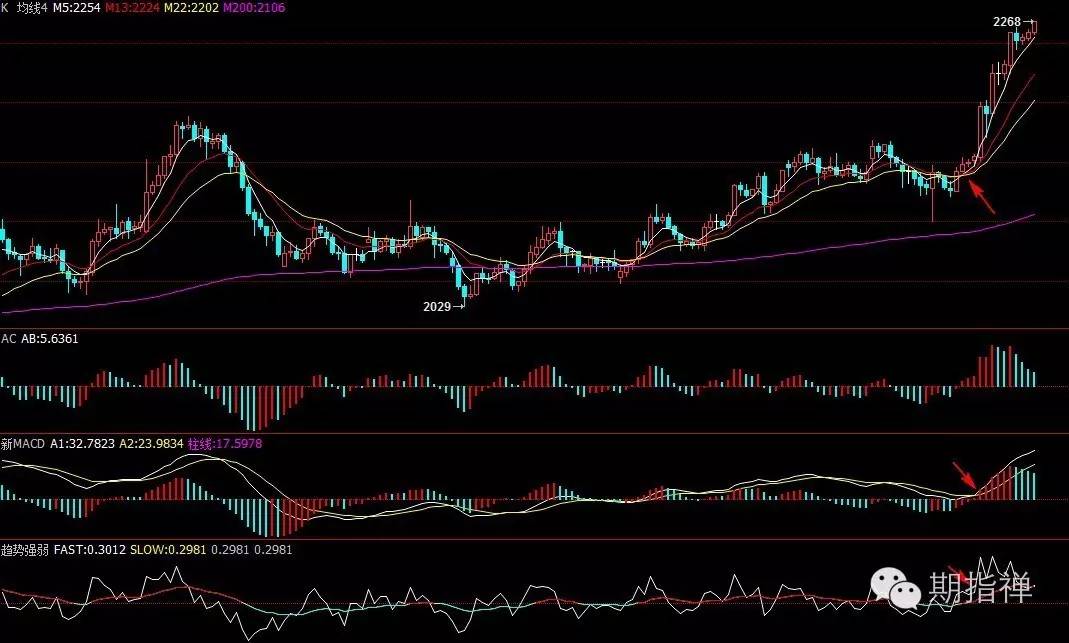Select the A1:32.7823 MACD value
1069x643 pixels.
(x=82, y=444)
